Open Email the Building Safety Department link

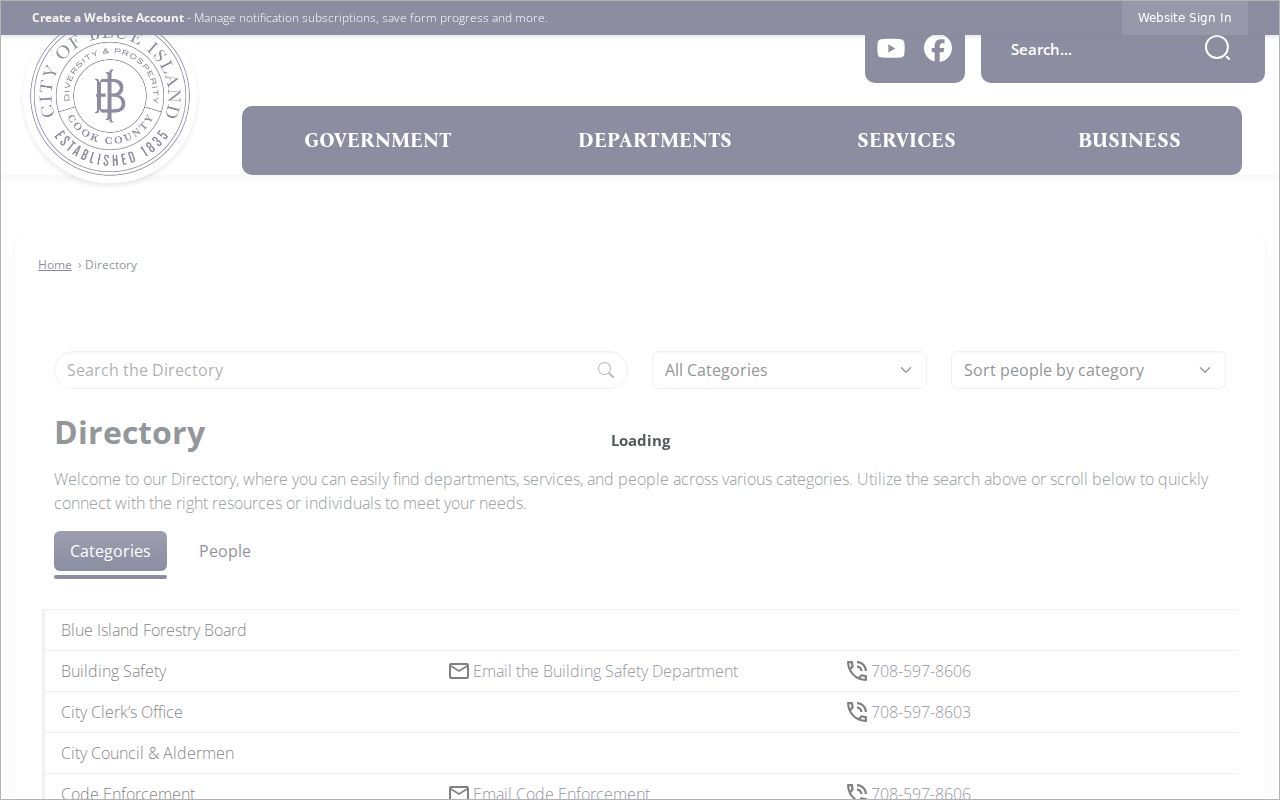click(605, 671)
